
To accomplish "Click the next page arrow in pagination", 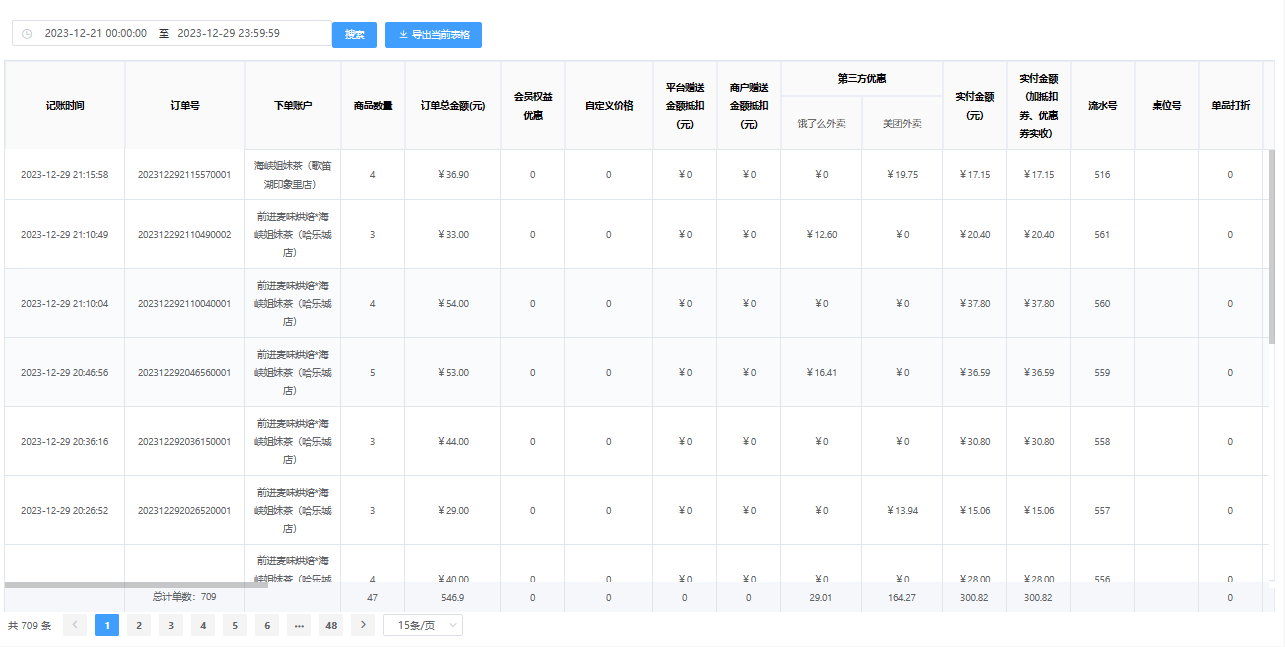I will point(362,624).
